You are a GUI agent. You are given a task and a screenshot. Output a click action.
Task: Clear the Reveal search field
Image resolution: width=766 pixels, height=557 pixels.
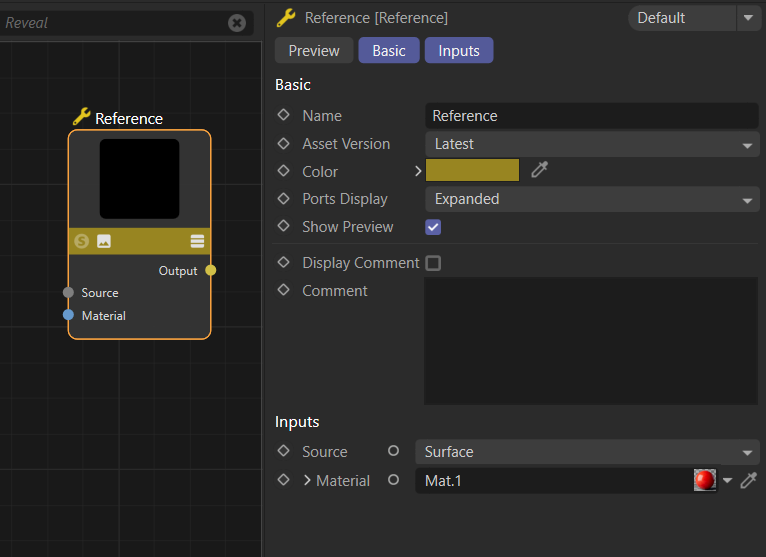tap(237, 22)
